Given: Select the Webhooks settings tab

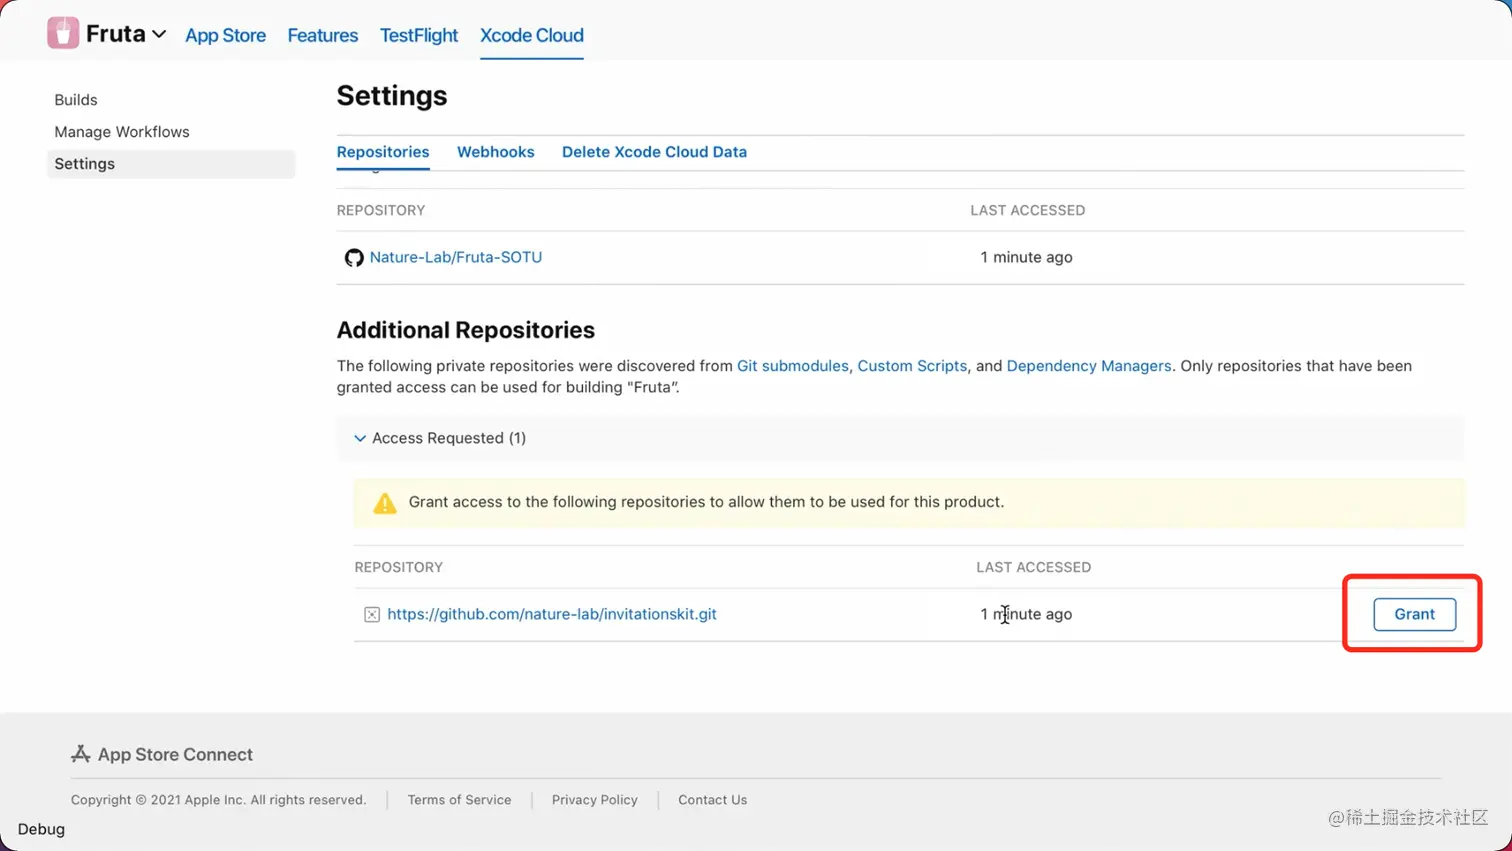Looking at the screenshot, I should click(x=495, y=152).
